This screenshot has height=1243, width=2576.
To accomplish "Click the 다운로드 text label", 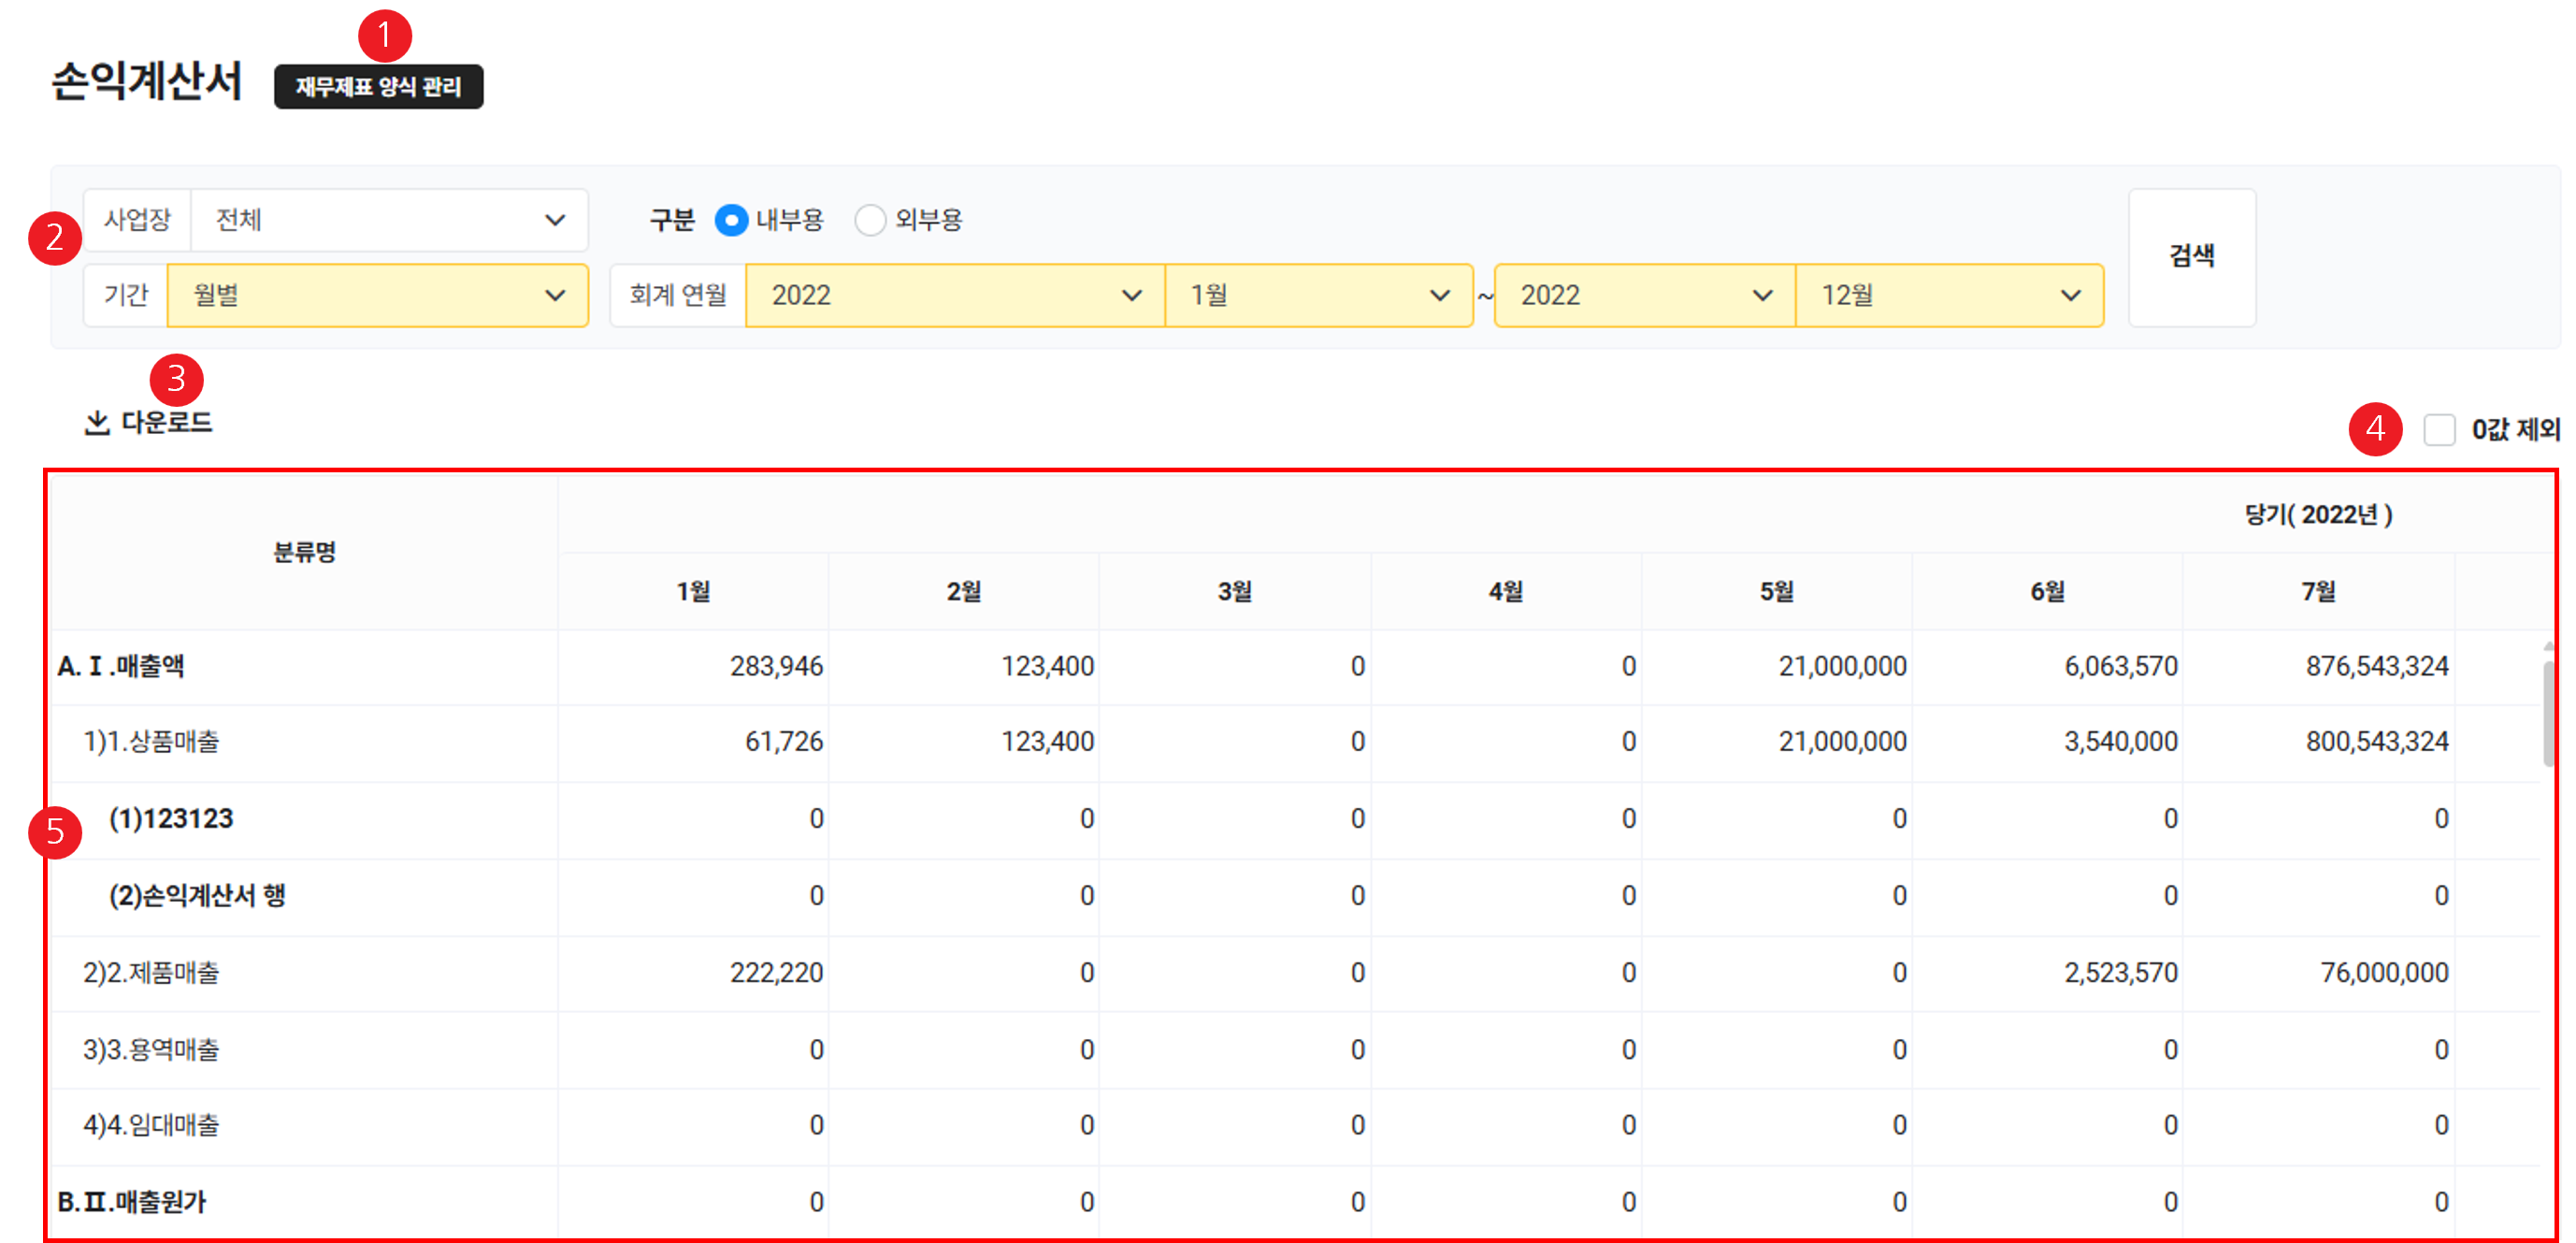I will pos(167,423).
